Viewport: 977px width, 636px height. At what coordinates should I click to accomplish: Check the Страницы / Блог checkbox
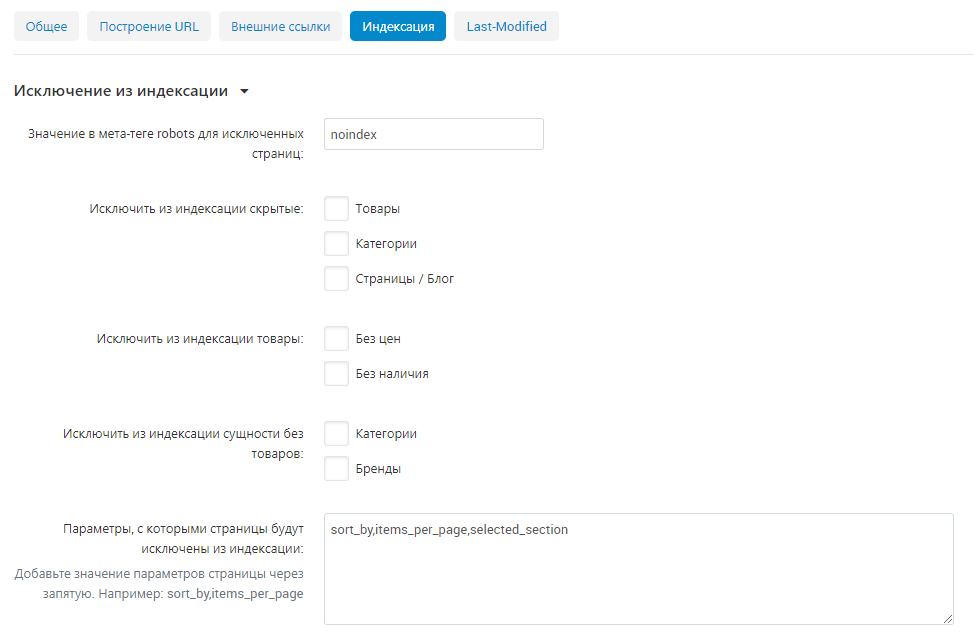pos(336,278)
